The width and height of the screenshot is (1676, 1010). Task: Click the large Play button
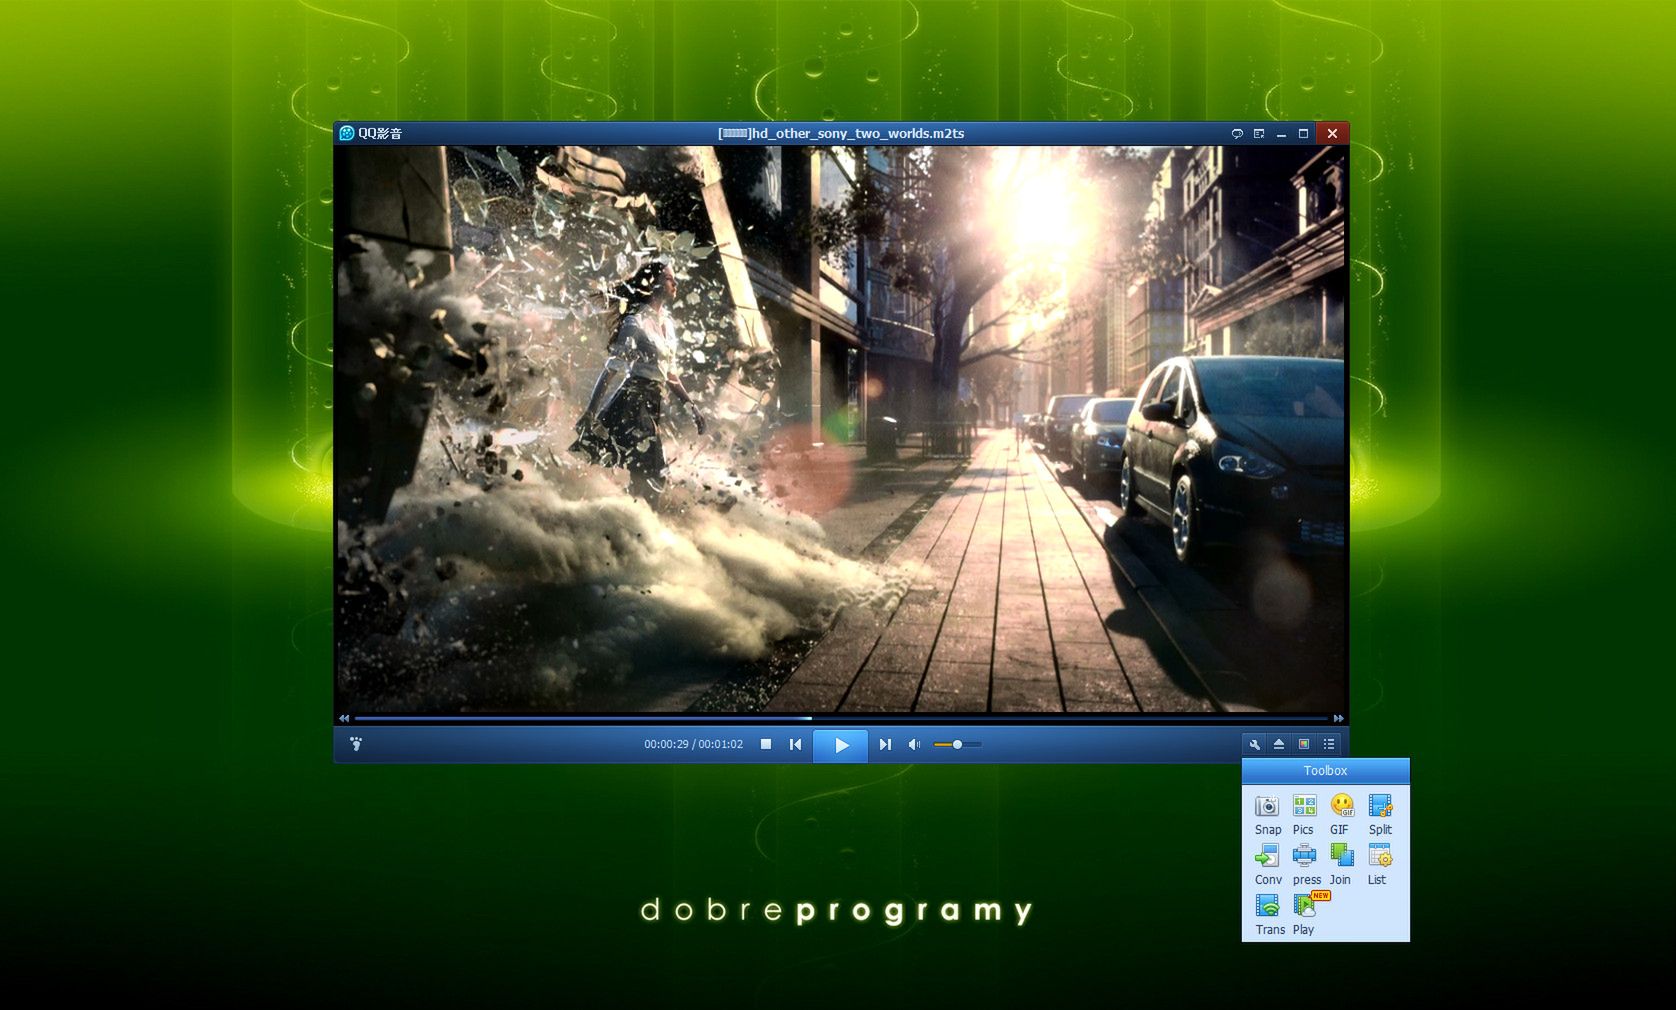click(x=841, y=745)
